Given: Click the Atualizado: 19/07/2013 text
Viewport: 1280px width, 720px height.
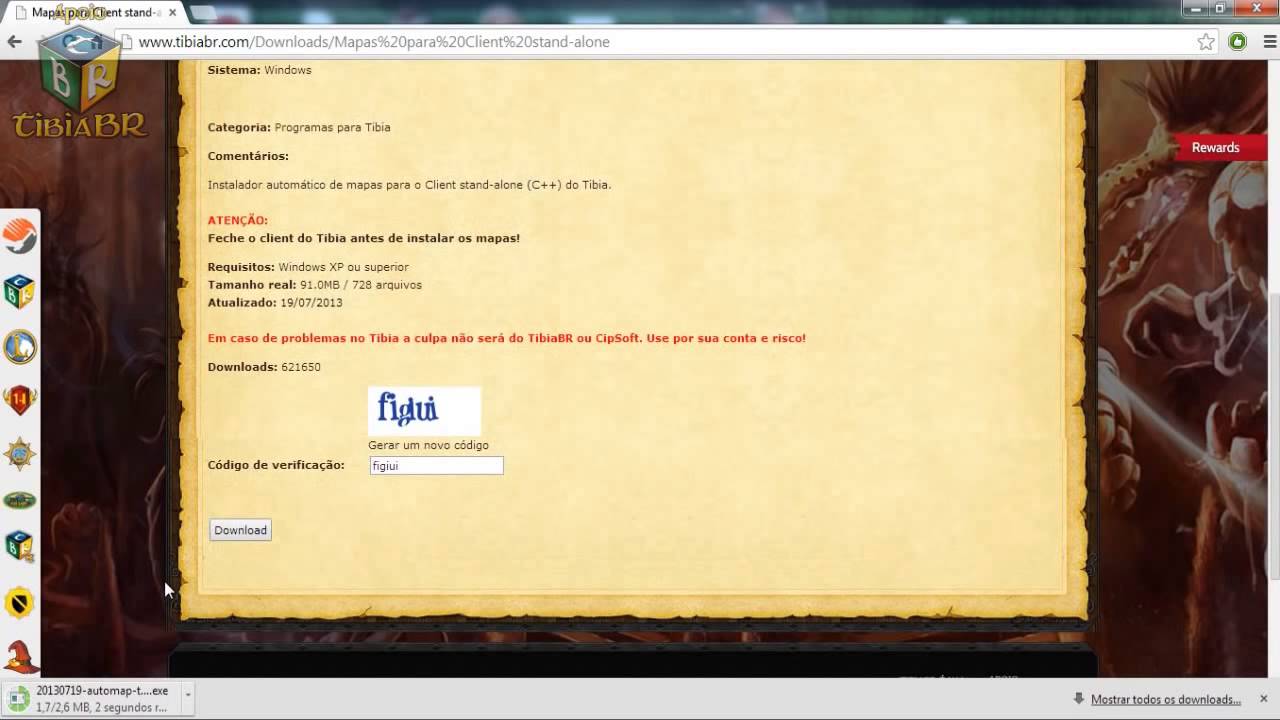Looking at the screenshot, I should pyautogui.click(x=275, y=302).
